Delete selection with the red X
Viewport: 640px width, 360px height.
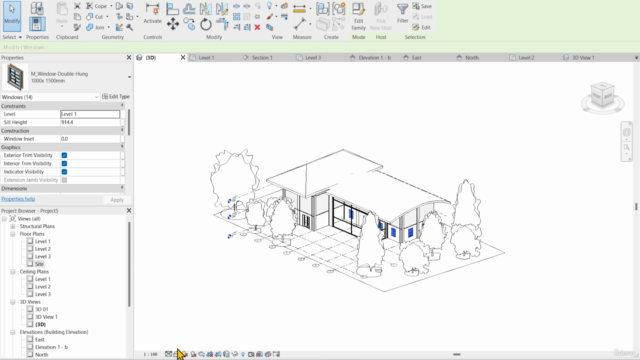pyautogui.click(x=257, y=27)
